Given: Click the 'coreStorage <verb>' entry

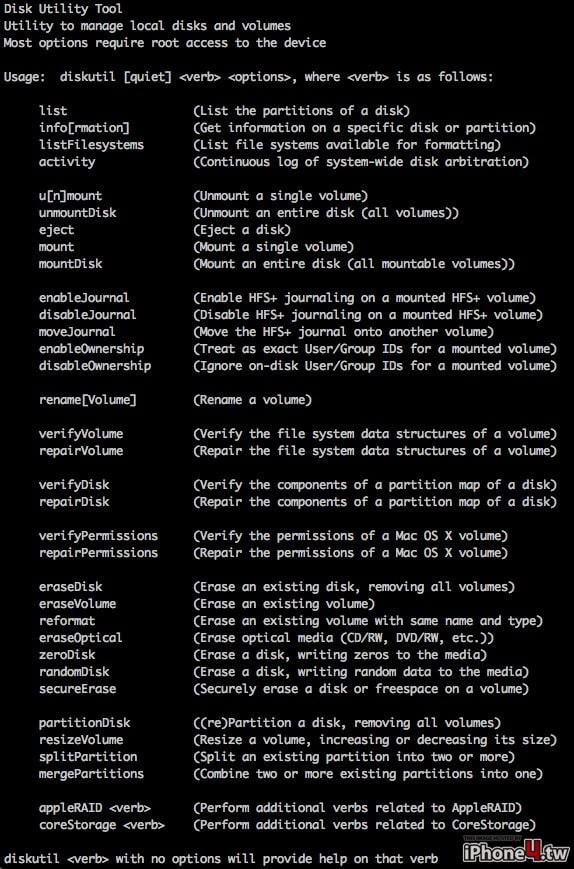Looking at the screenshot, I should pyautogui.click(x=102, y=825).
